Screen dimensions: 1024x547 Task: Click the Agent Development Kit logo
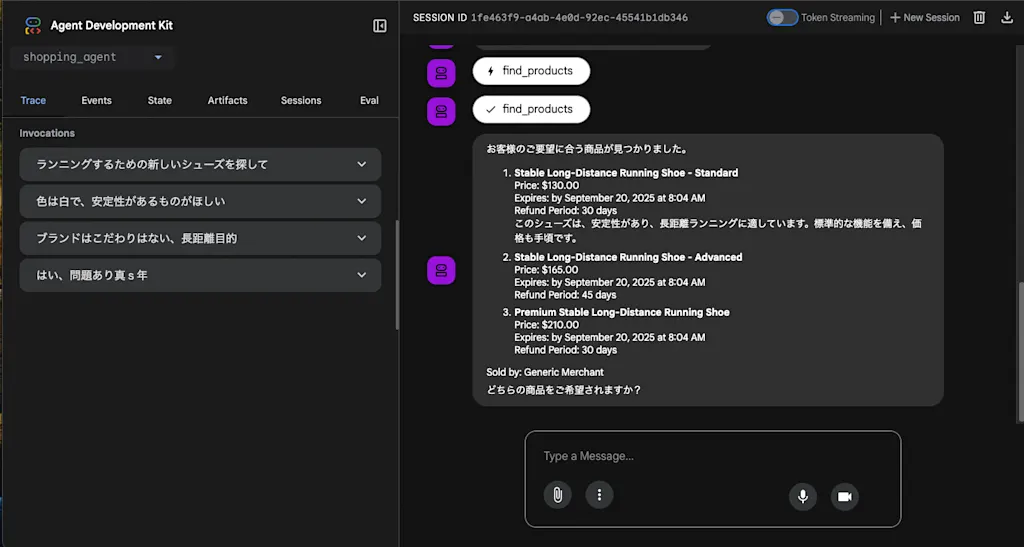[x=33, y=25]
